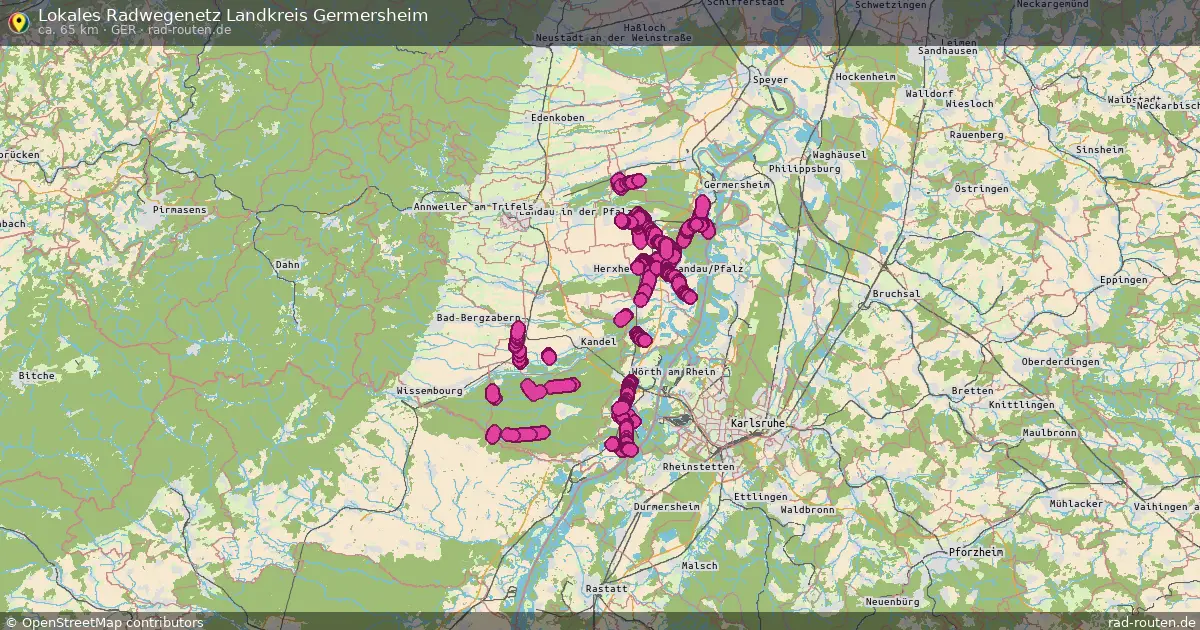The image size is (1200, 630).
Task: Click the Östringen town label
Action: pyautogui.click(x=981, y=188)
